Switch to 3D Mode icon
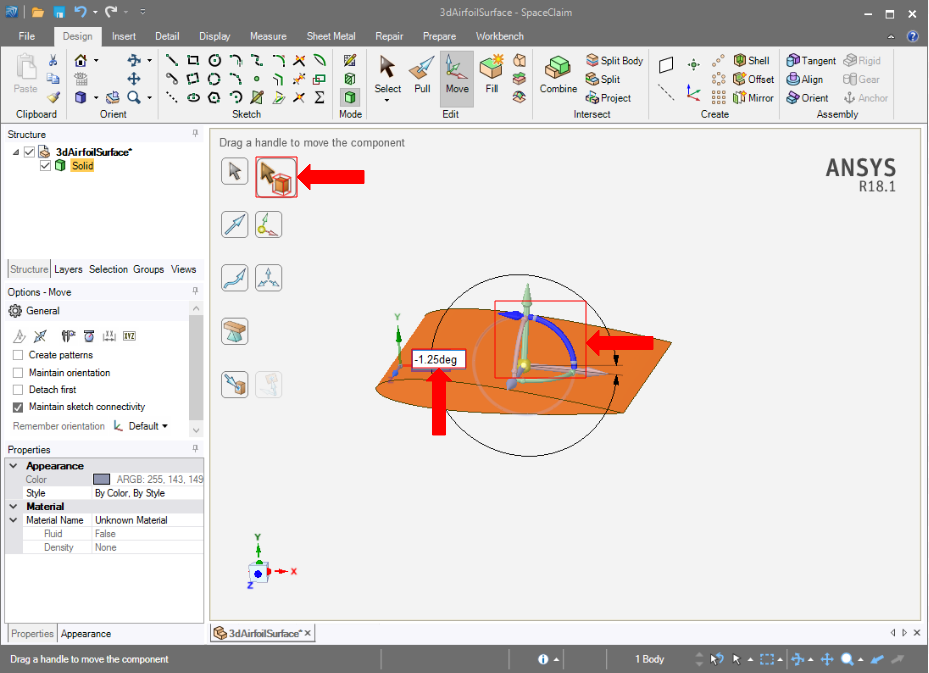The width and height of the screenshot is (929, 673). [x=350, y=97]
